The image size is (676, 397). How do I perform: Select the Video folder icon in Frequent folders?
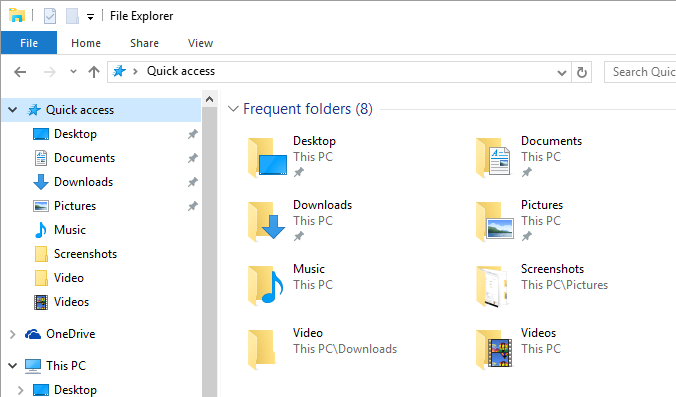pyautogui.click(x=262, y=349)
